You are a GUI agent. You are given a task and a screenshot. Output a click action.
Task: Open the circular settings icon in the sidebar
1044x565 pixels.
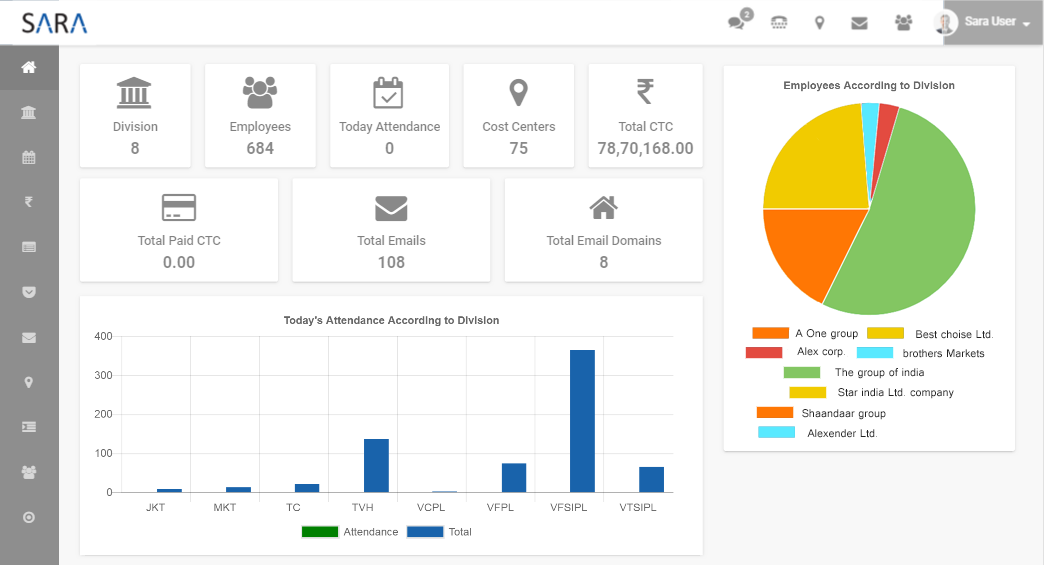29,517
